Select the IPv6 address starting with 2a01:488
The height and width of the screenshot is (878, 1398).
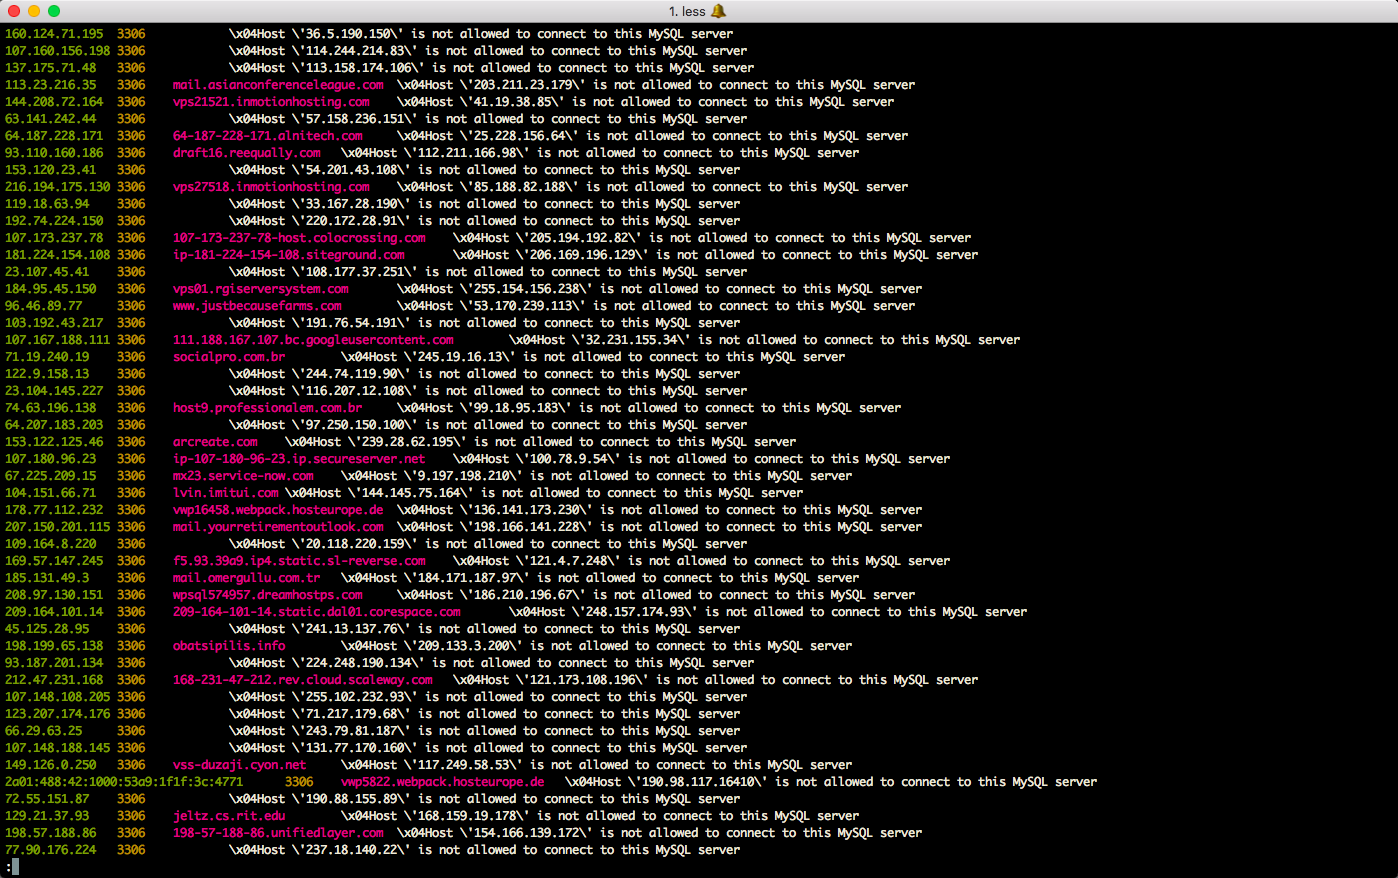point(124,782)
